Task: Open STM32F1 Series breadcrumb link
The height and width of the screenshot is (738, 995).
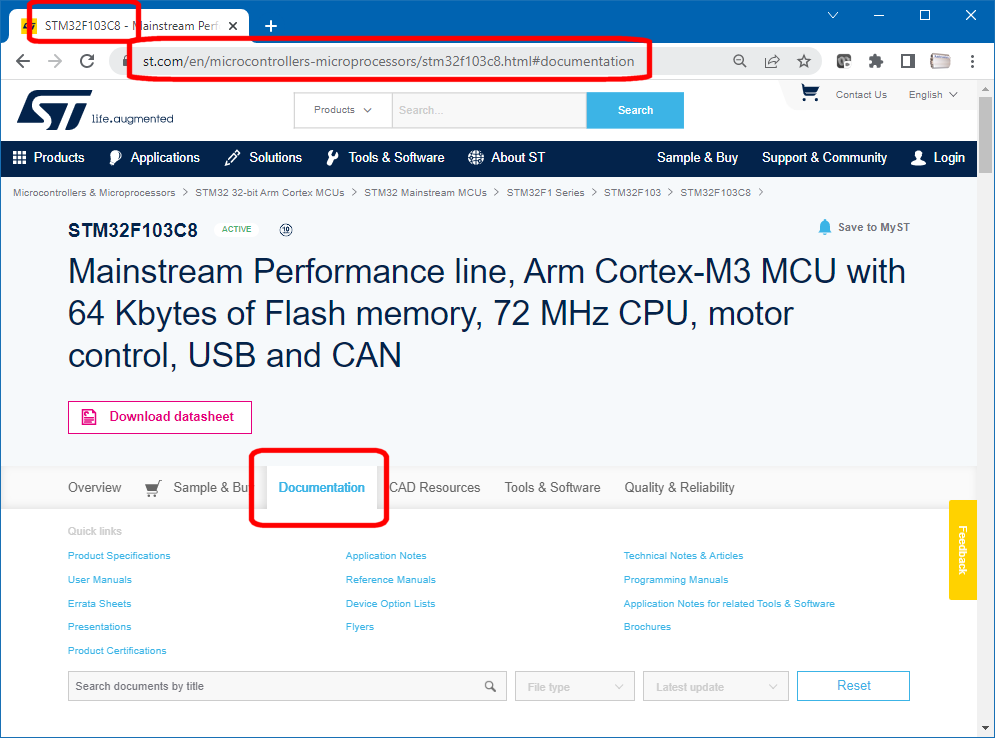Action: 545,192
